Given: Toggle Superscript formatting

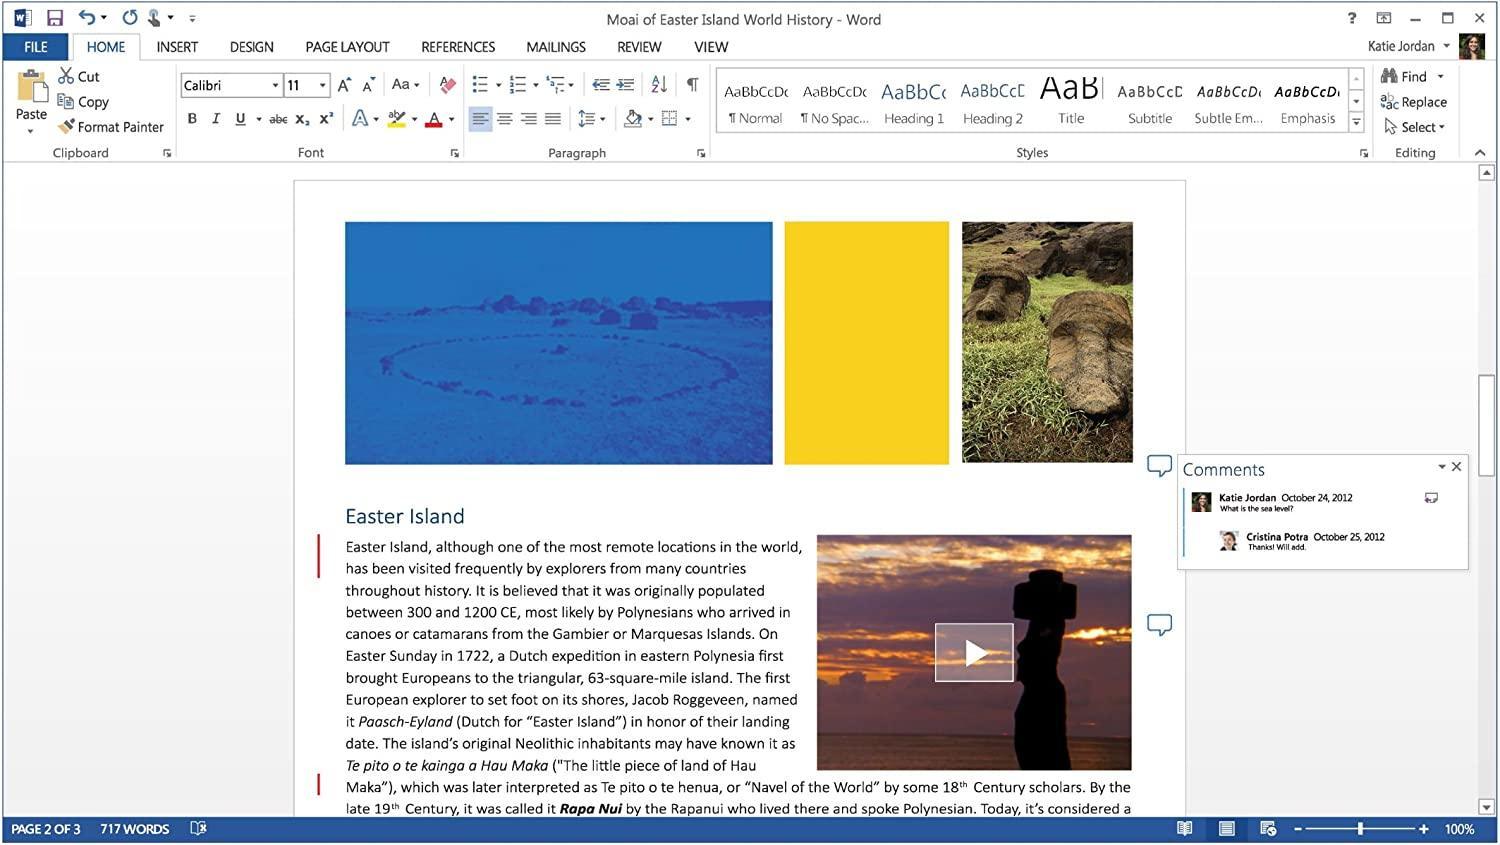Looking at the screenshot, I should pos(326,119).
